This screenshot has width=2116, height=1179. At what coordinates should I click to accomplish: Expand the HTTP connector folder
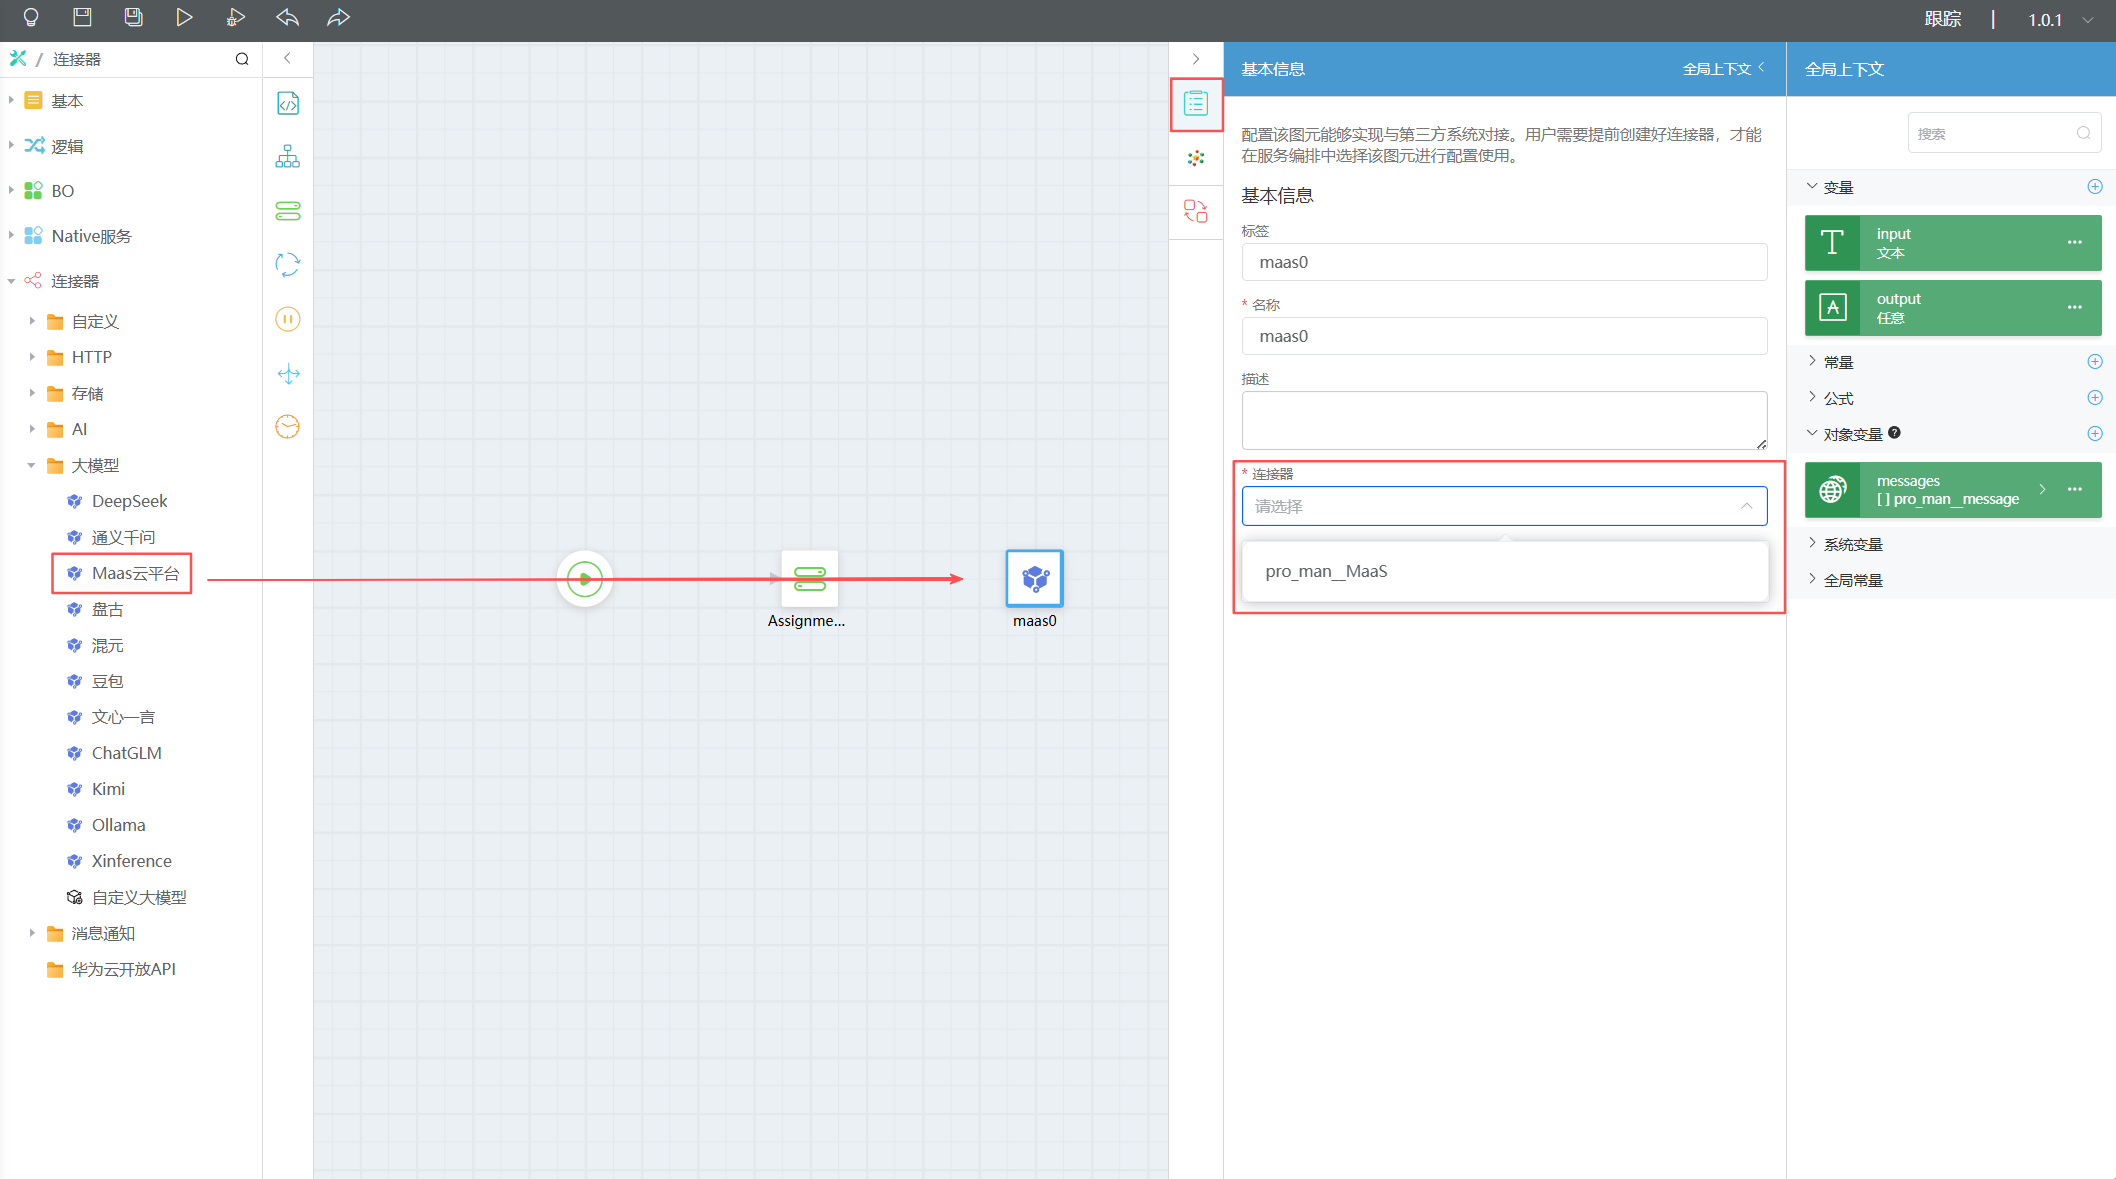pos(32,357)
